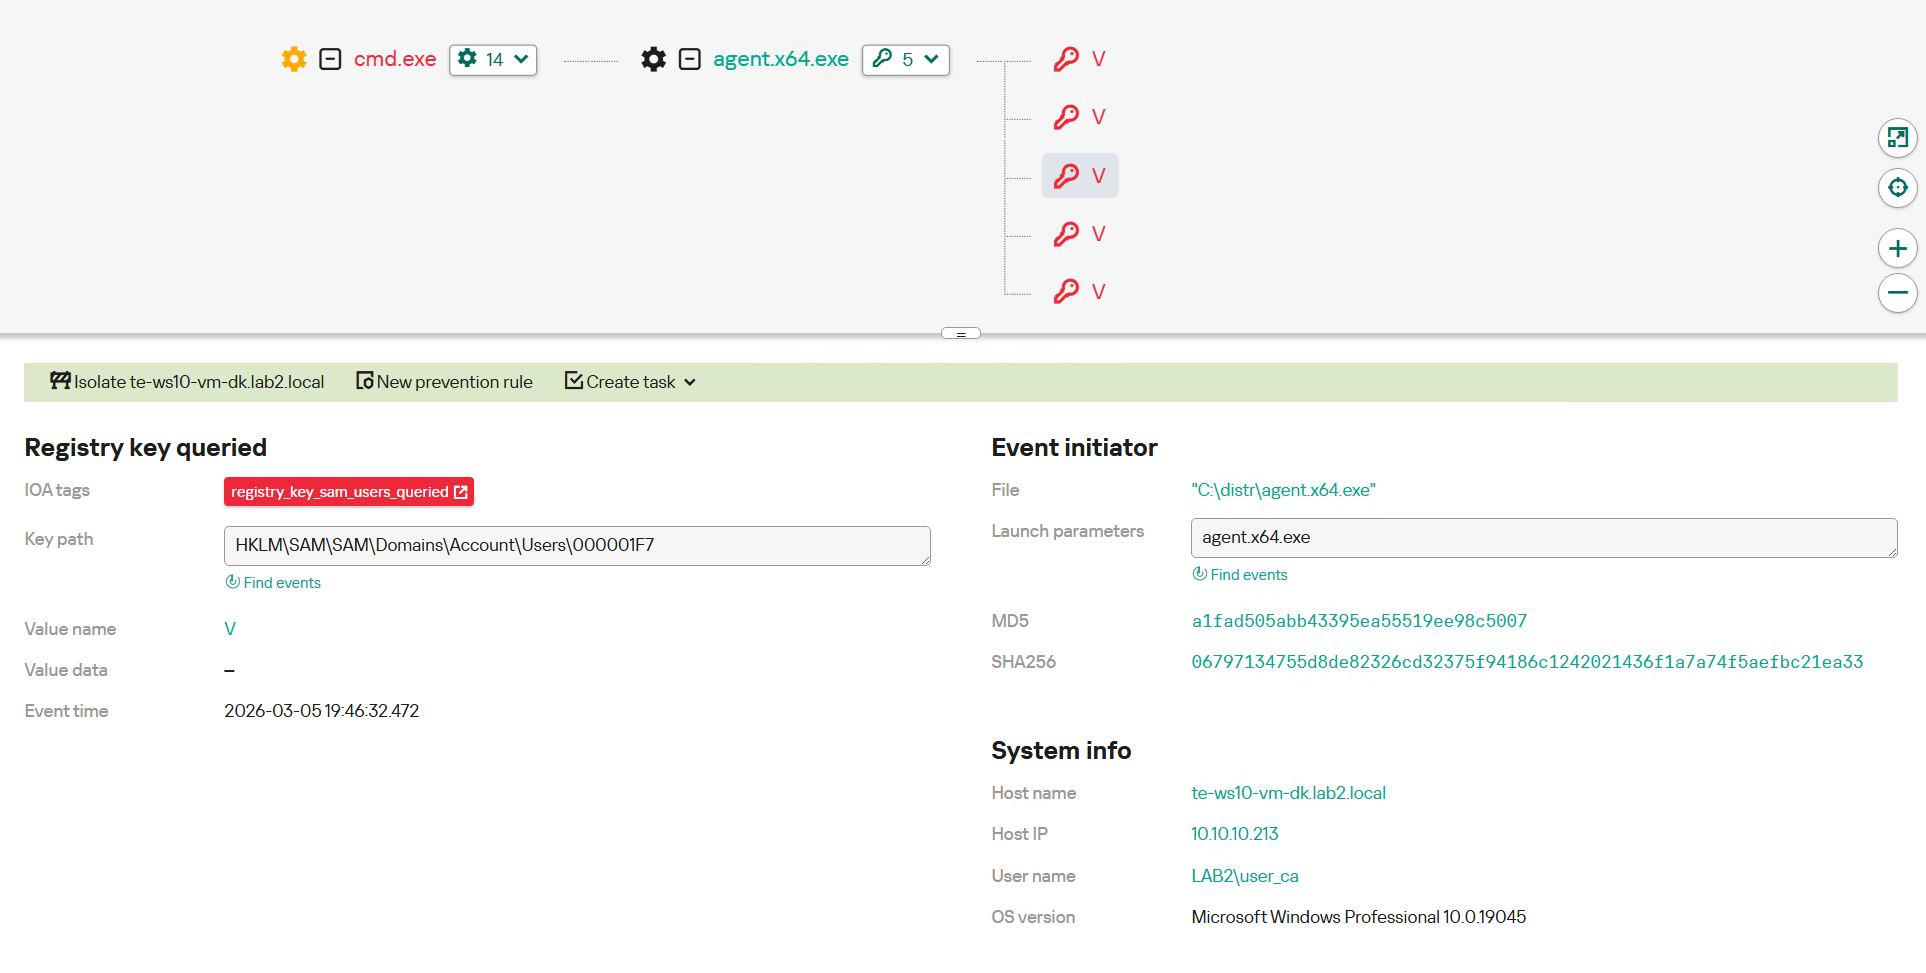Viewport: 1926px width, 973px height.
Task: Collapse the agent.x64.exe node
Action: coord(690,59)
